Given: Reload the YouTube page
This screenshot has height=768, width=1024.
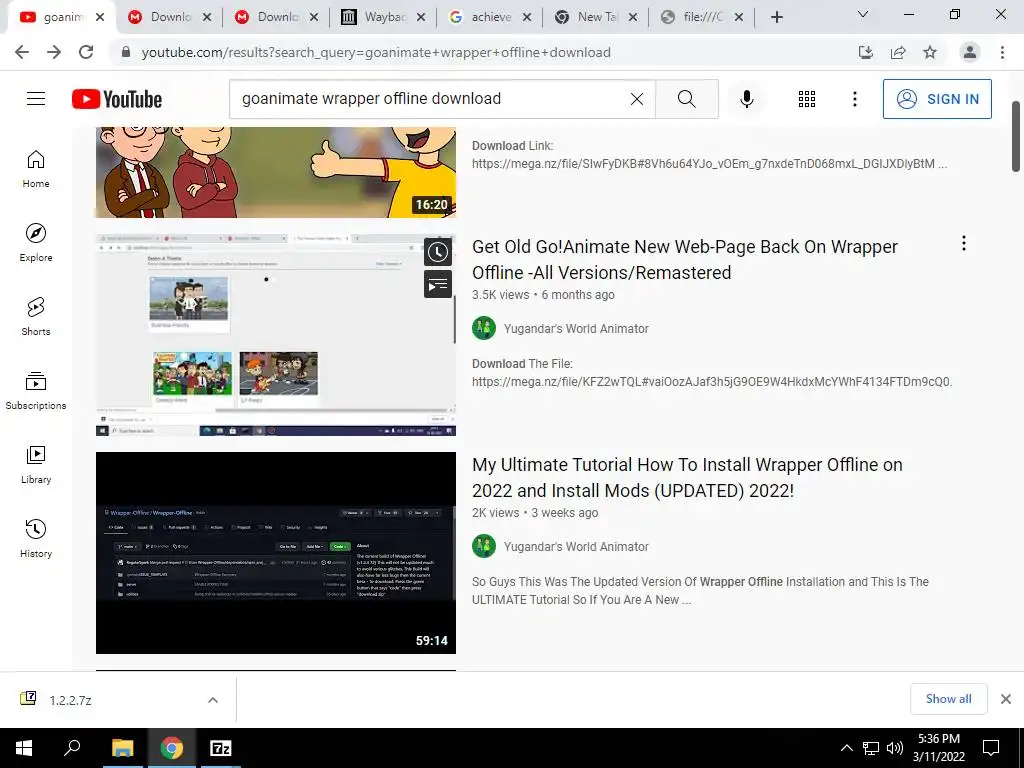Looking at the screenshot, I should [86, 52].
